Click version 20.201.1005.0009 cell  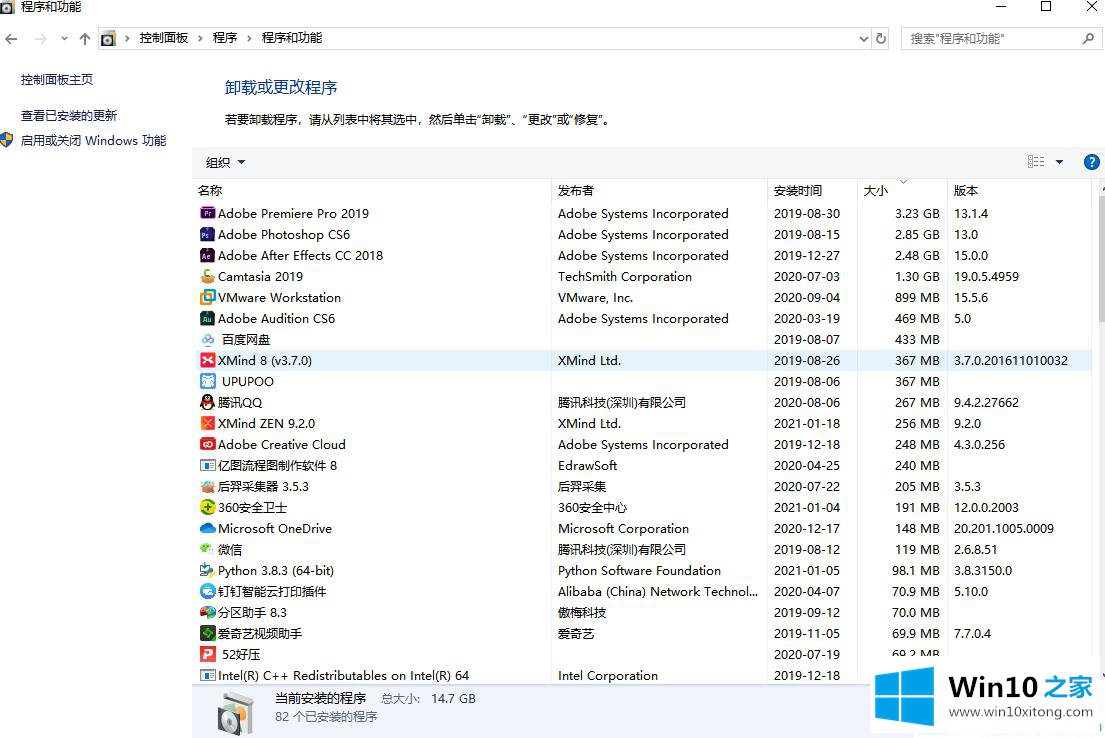(x=1004, y=528)
